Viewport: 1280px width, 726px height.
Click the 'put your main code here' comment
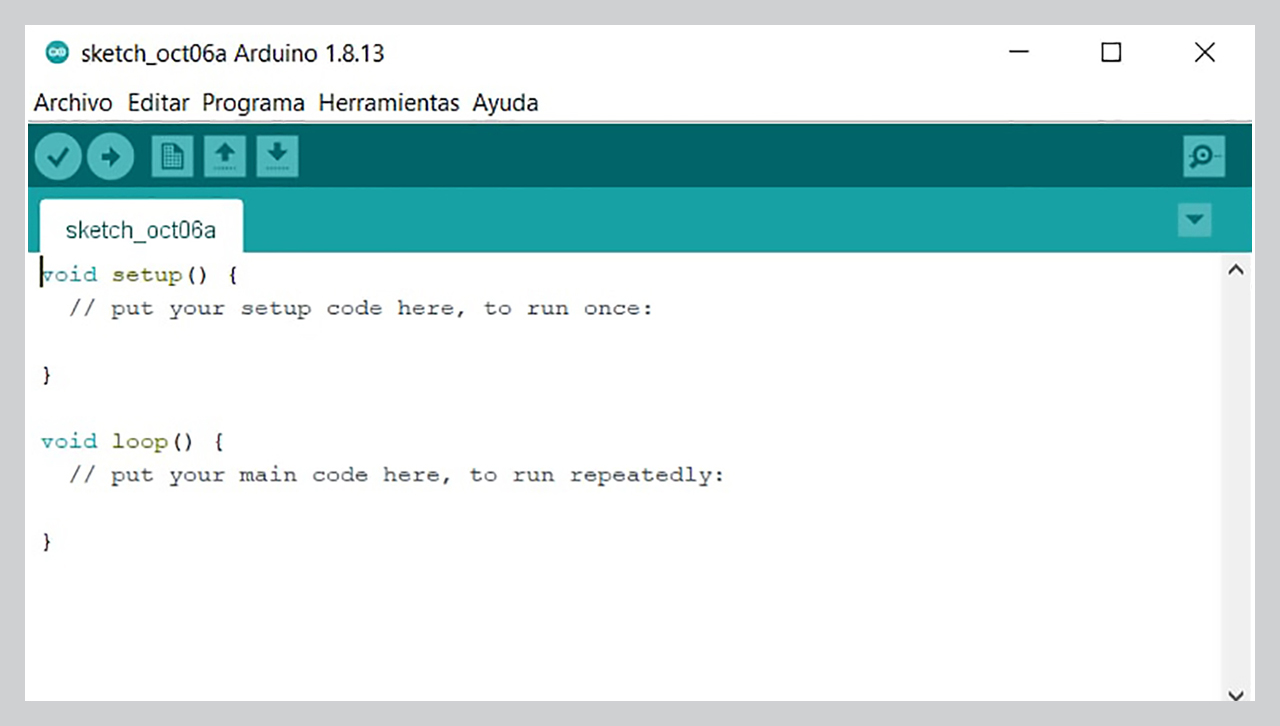click(x=396, y=475)
